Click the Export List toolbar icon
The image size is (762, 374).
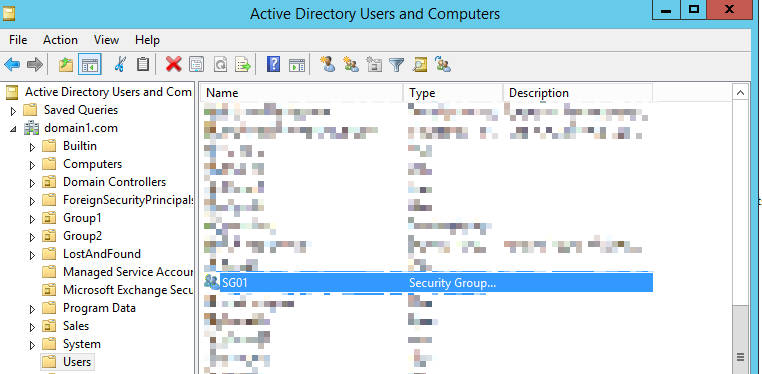click(x=242, y=64)
